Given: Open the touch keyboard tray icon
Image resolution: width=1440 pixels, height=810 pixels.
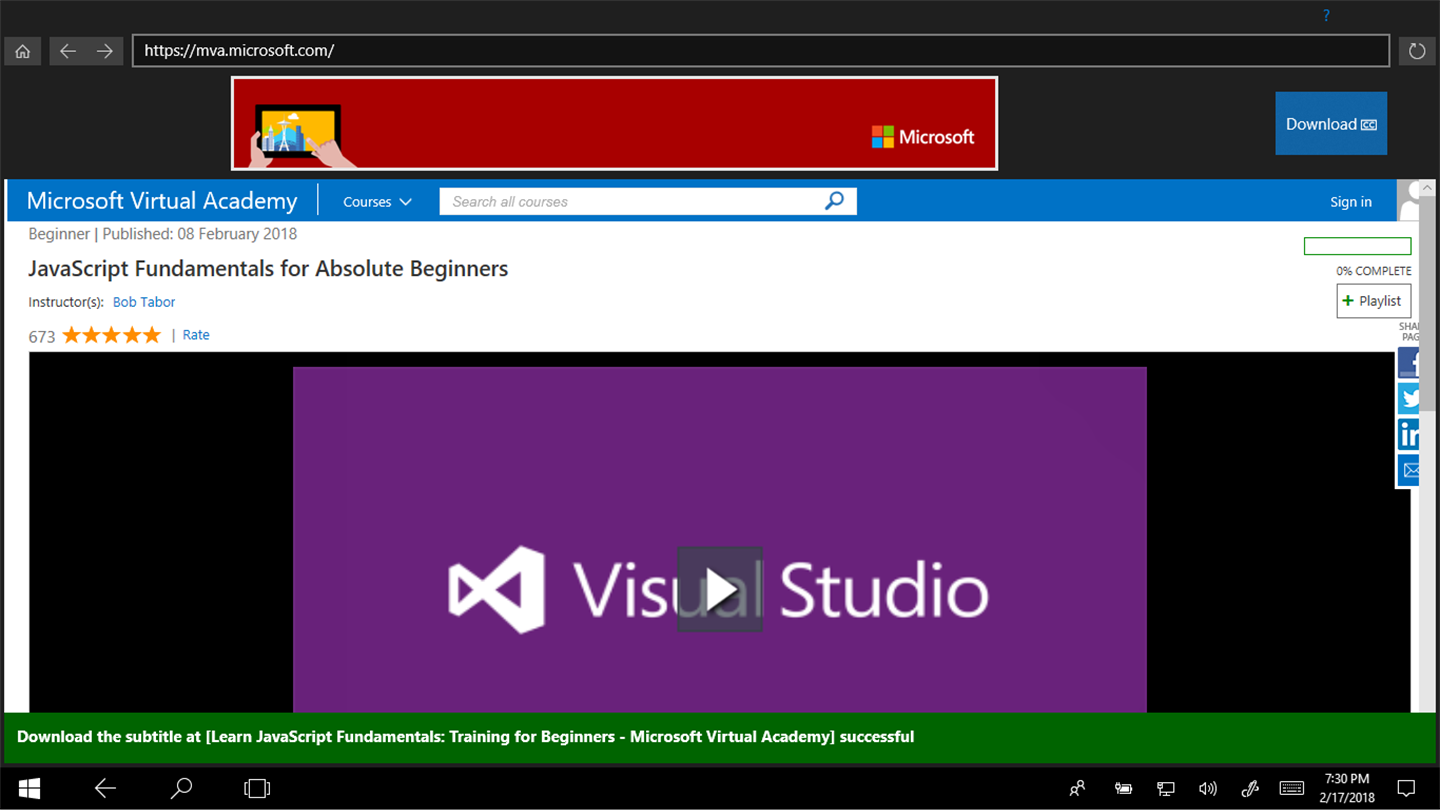Looking at the screenshot, I should point(1292,788).
